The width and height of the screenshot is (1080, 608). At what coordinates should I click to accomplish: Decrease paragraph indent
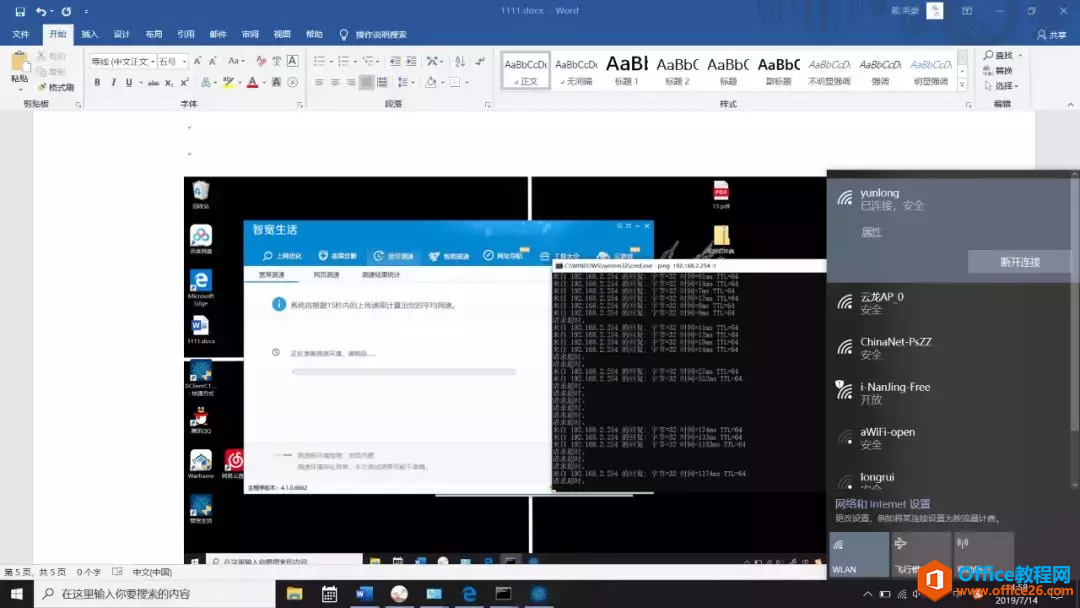coord(395,61)
